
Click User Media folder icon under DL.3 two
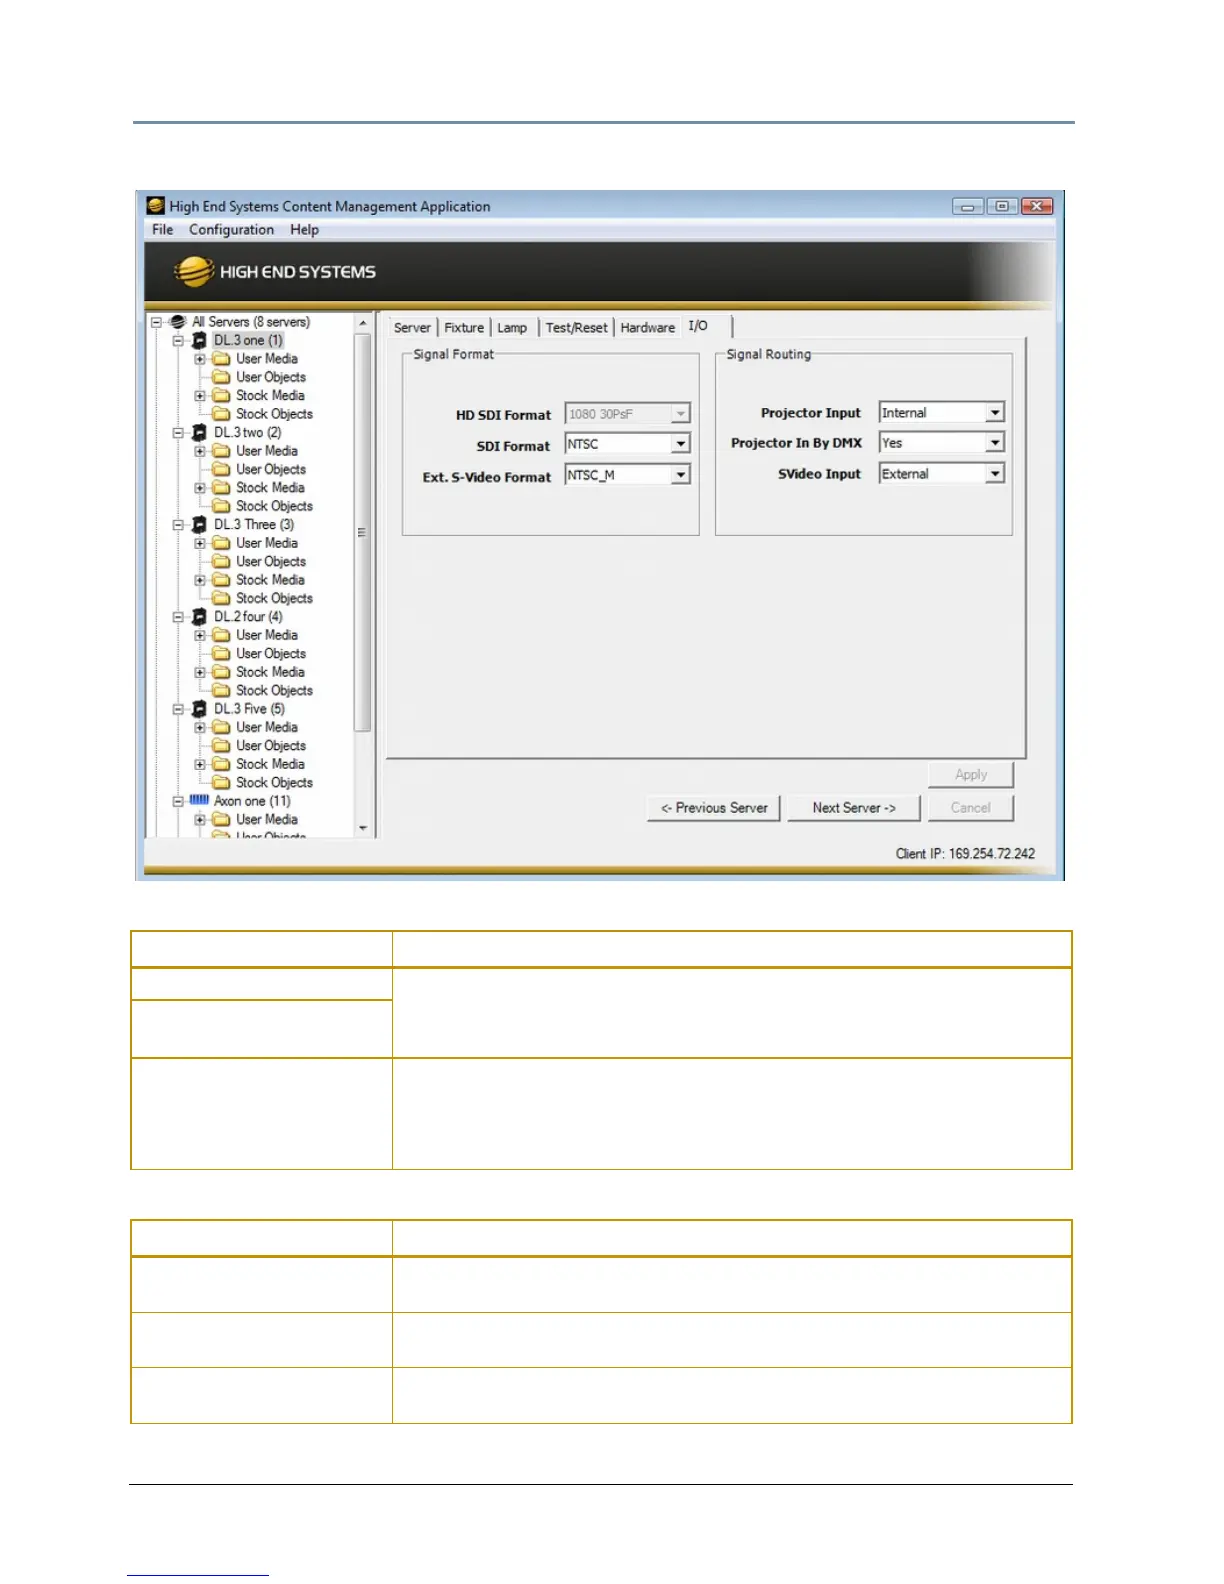pyautogui.click(x=221, y=451)
